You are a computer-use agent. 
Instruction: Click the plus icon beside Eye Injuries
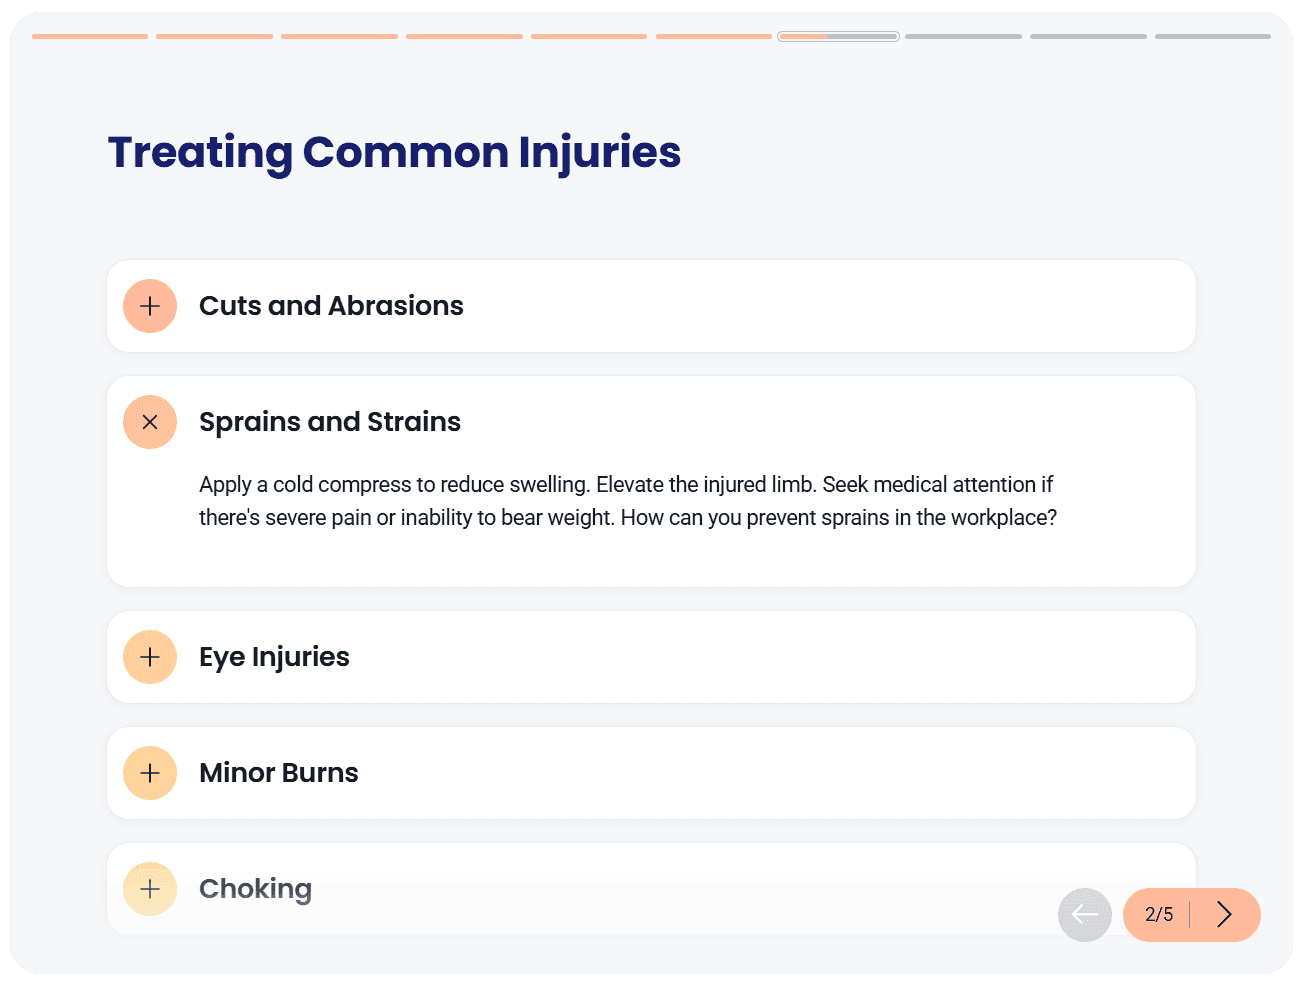[x=150, y=657]
